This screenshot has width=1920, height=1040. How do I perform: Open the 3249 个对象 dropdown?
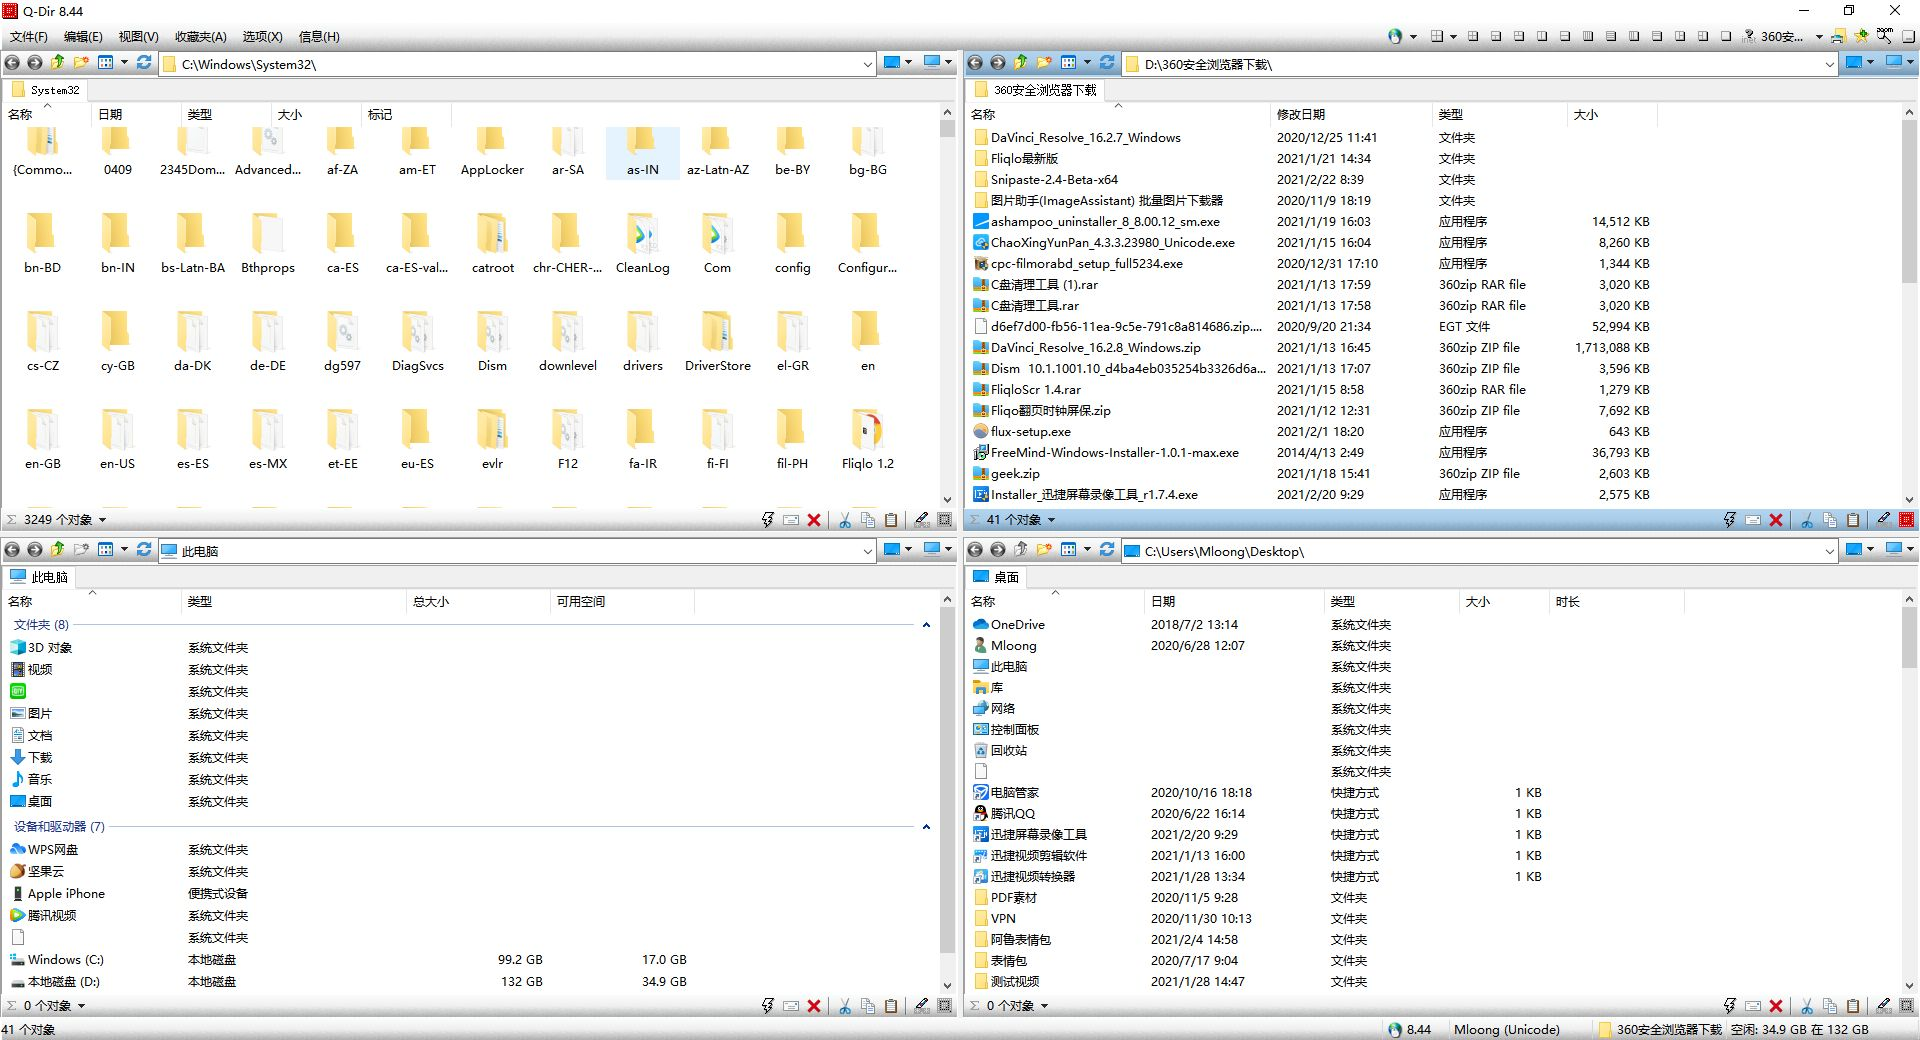point(102,520)
